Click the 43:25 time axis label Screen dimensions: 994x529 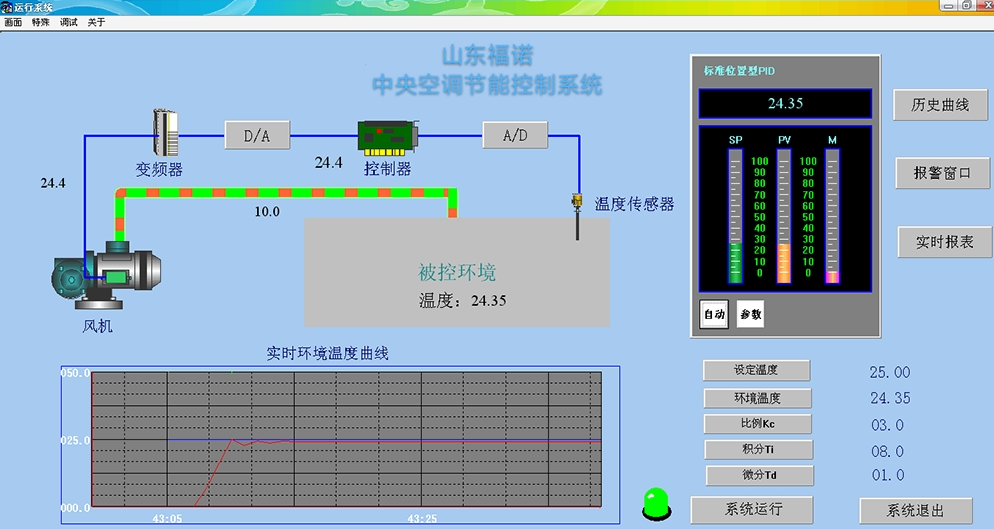(x=422, y=519)
